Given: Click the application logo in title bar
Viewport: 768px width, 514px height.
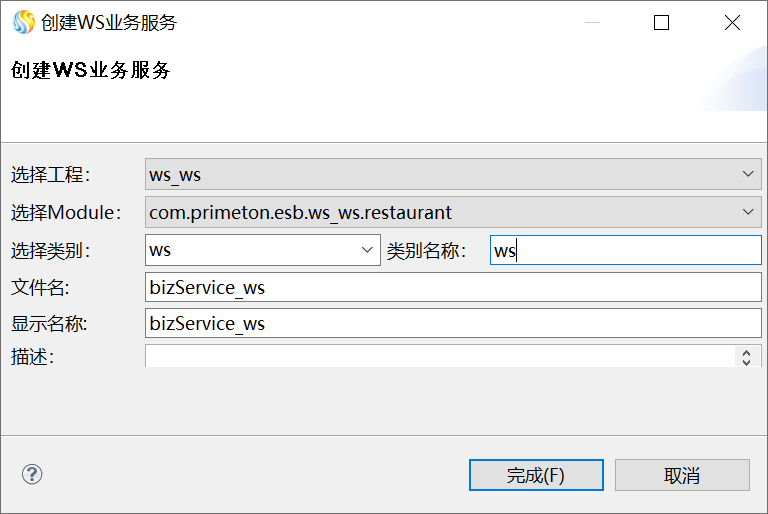Looking at the screenshot, I should coord(22,22).
